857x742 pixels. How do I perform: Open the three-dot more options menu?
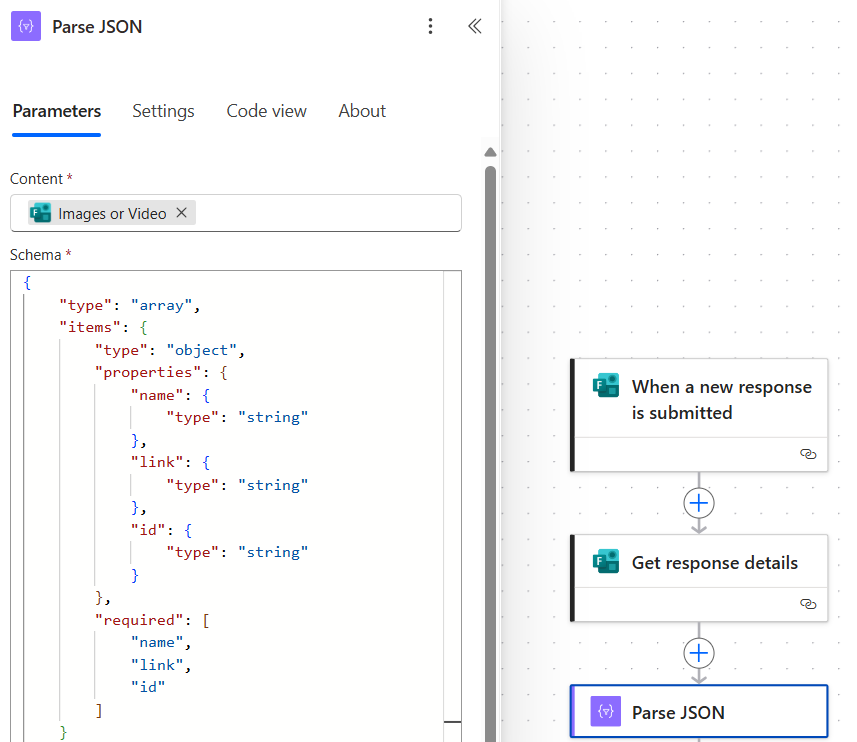tap(430, 26)
